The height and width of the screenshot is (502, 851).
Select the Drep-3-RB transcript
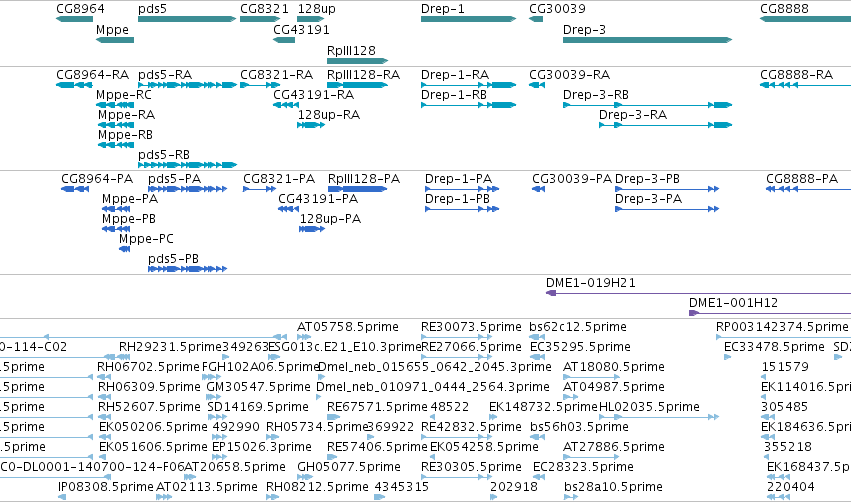click(647, 105)
